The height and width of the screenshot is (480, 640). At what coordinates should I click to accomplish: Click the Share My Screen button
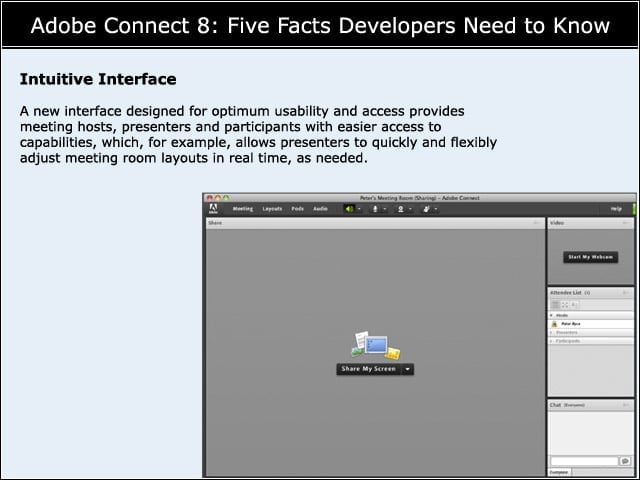pos(369,369)
